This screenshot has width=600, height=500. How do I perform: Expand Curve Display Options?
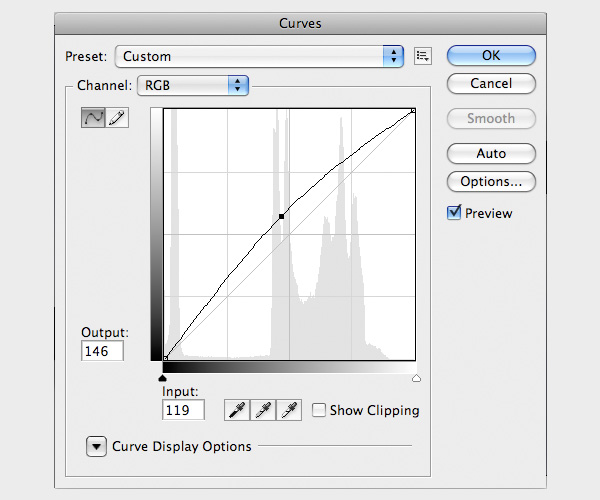pos(96,446)
